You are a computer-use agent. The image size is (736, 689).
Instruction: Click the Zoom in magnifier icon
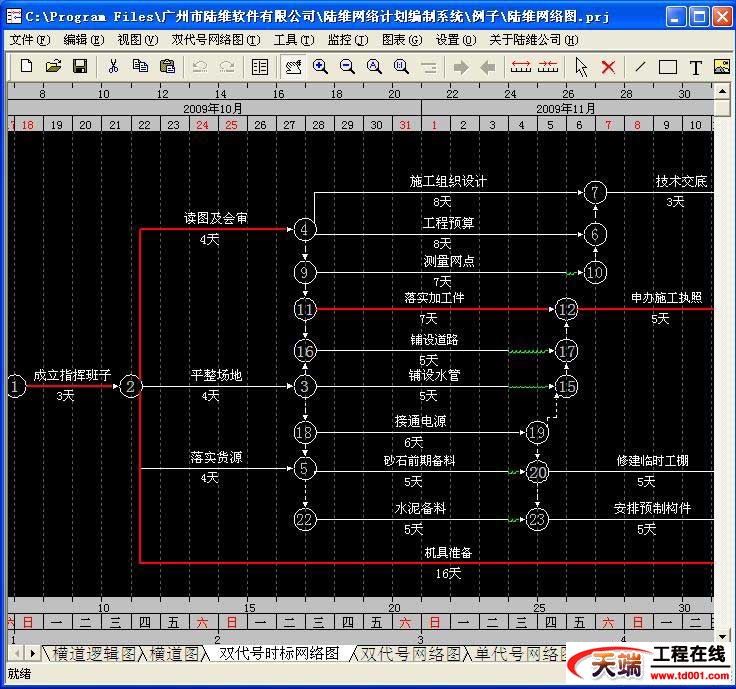(320, 66)
